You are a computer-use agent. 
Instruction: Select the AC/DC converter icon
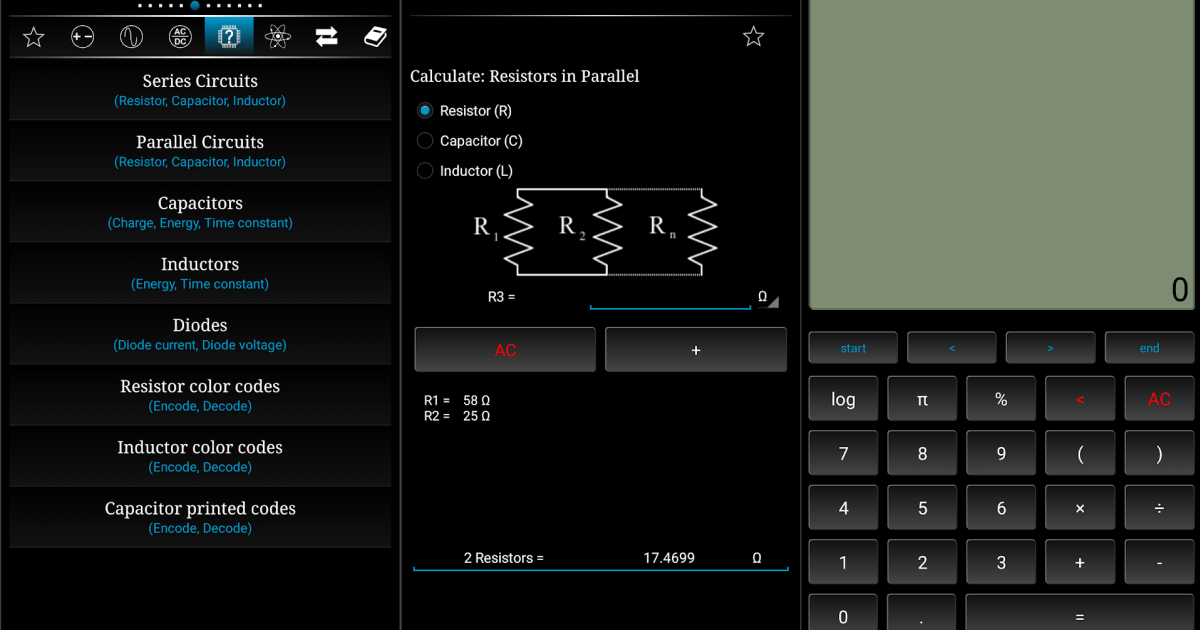coord(180,36)
